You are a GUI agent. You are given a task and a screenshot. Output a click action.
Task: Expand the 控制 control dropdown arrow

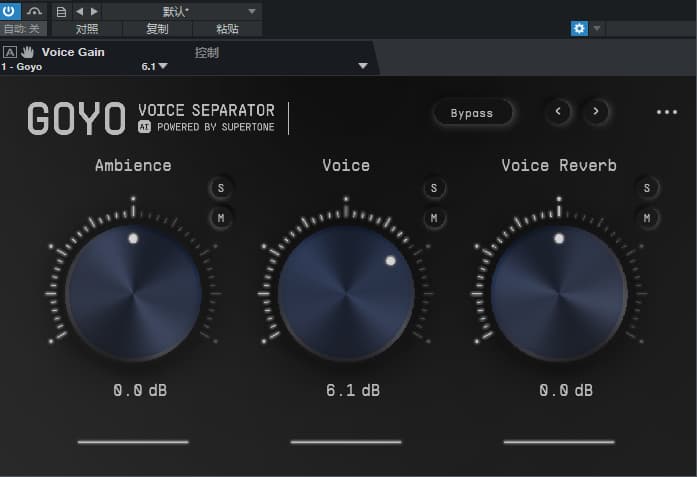tap(363, 66)
